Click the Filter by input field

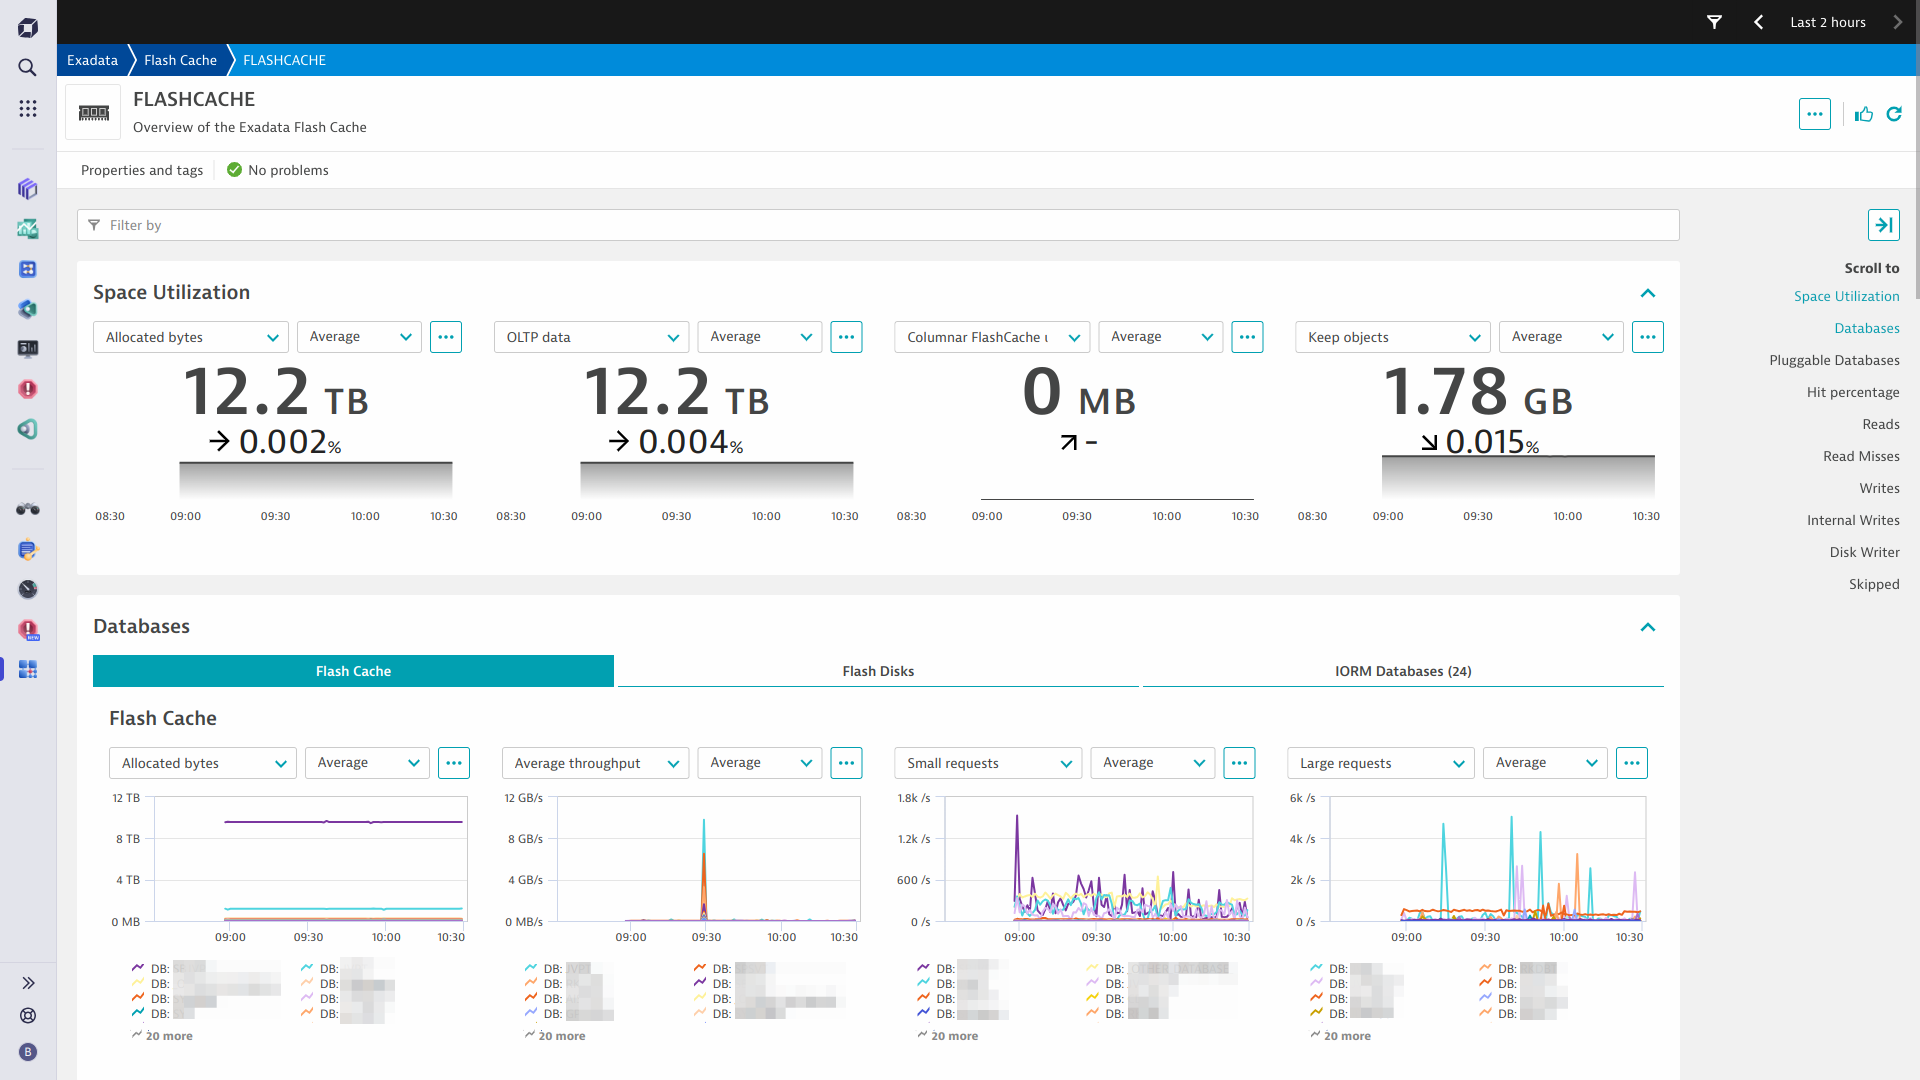(x=878, y=225)
